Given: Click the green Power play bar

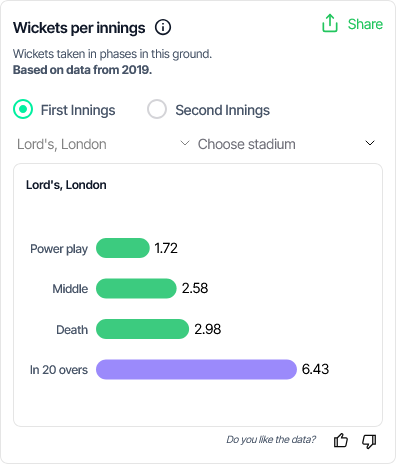Looking at the screenshot, I should 123,248.
